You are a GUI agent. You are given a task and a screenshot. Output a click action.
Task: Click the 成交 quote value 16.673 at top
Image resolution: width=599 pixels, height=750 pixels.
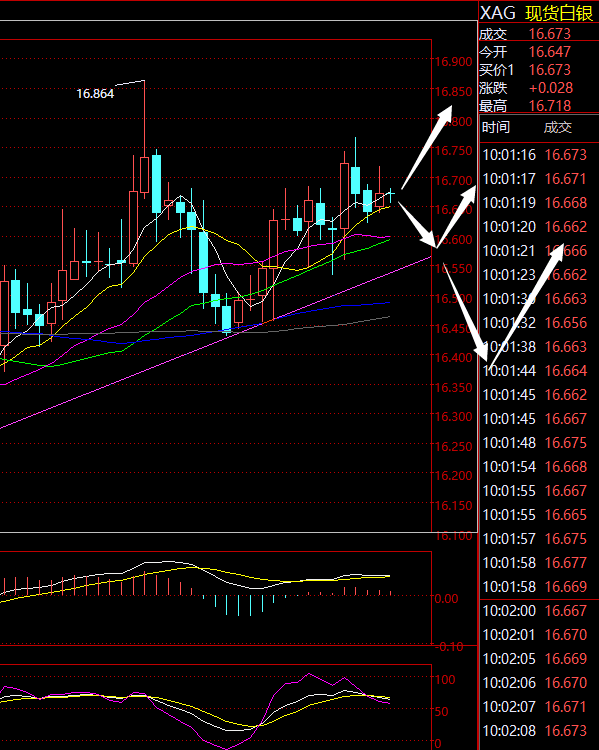(x=550, y=34)
